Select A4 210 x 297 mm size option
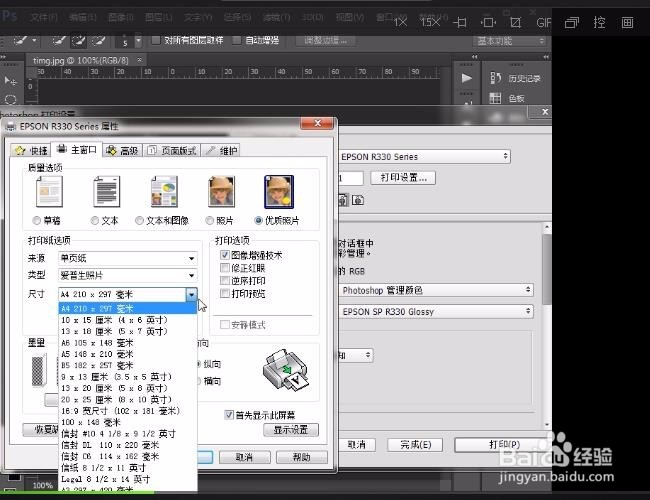The image size is (650, 500). click(128, 308)
